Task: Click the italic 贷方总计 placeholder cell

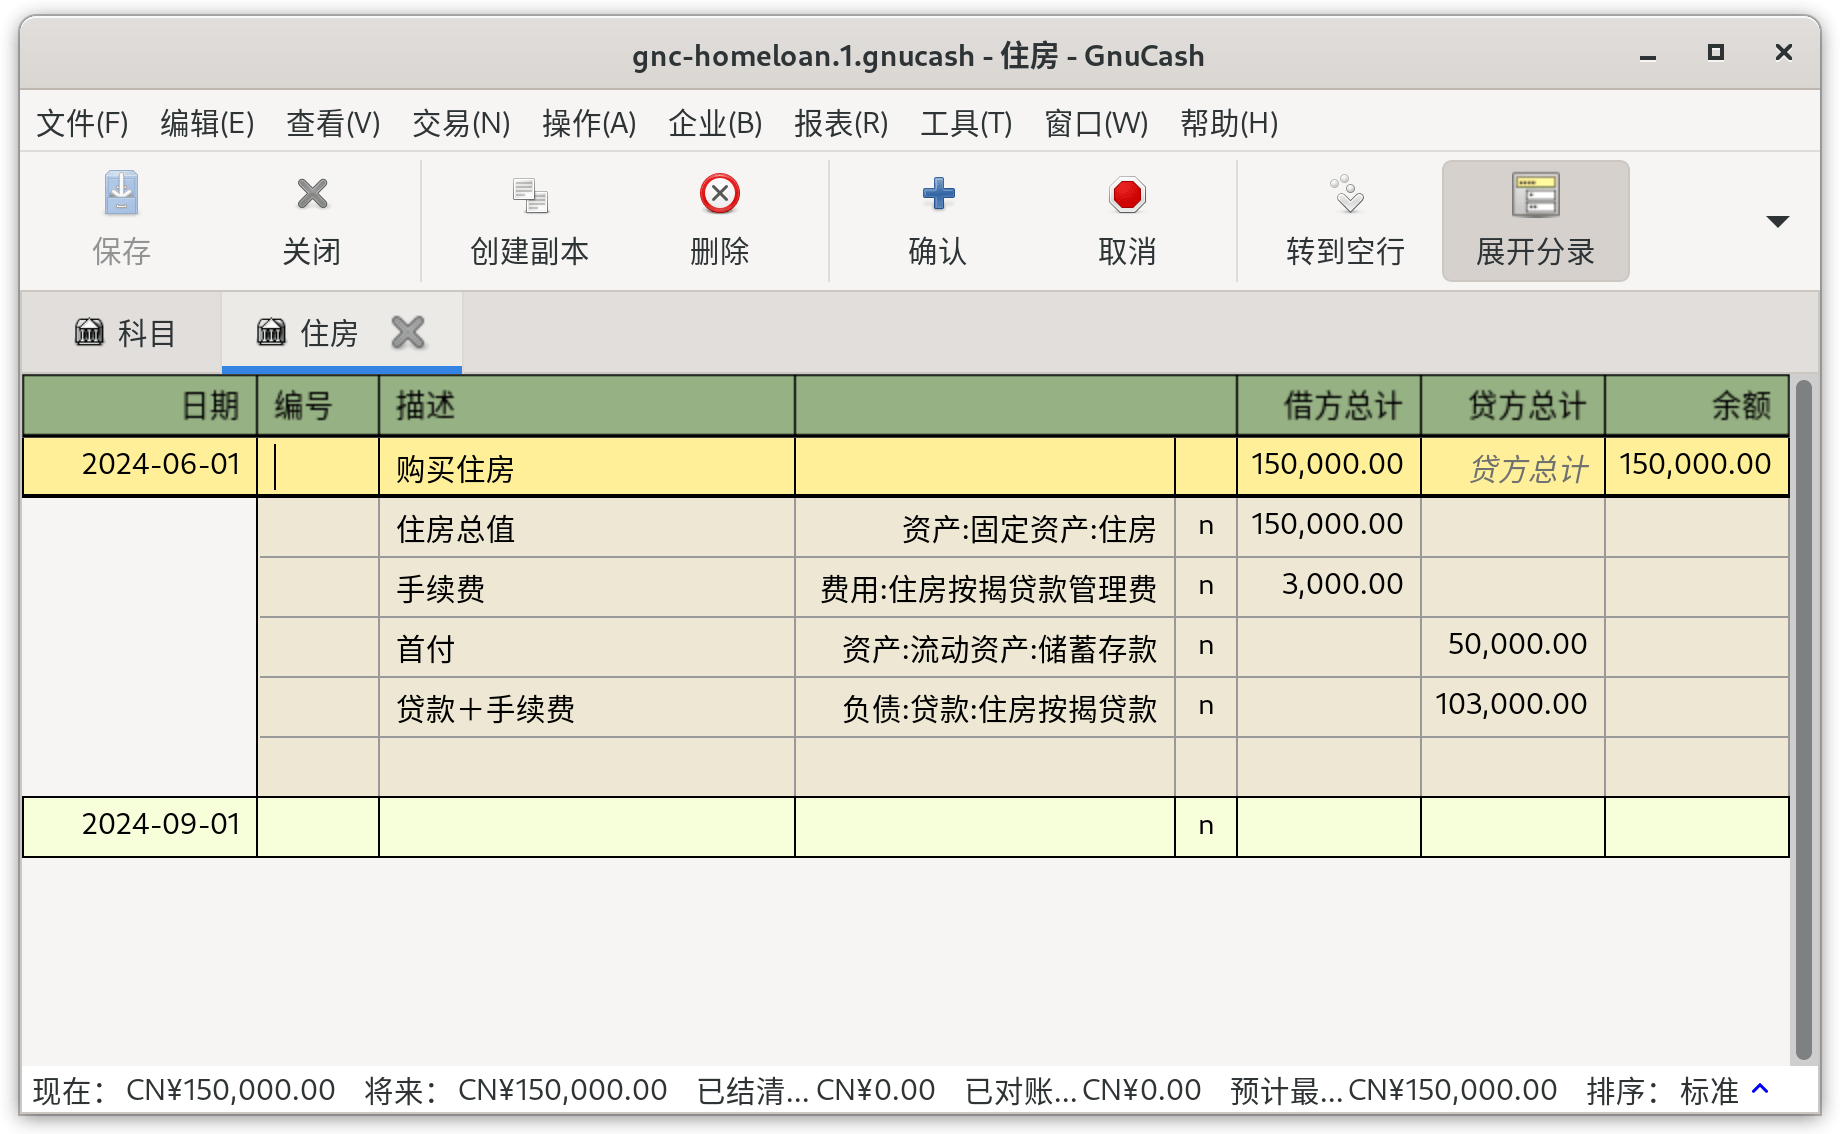Action: 1512,466
